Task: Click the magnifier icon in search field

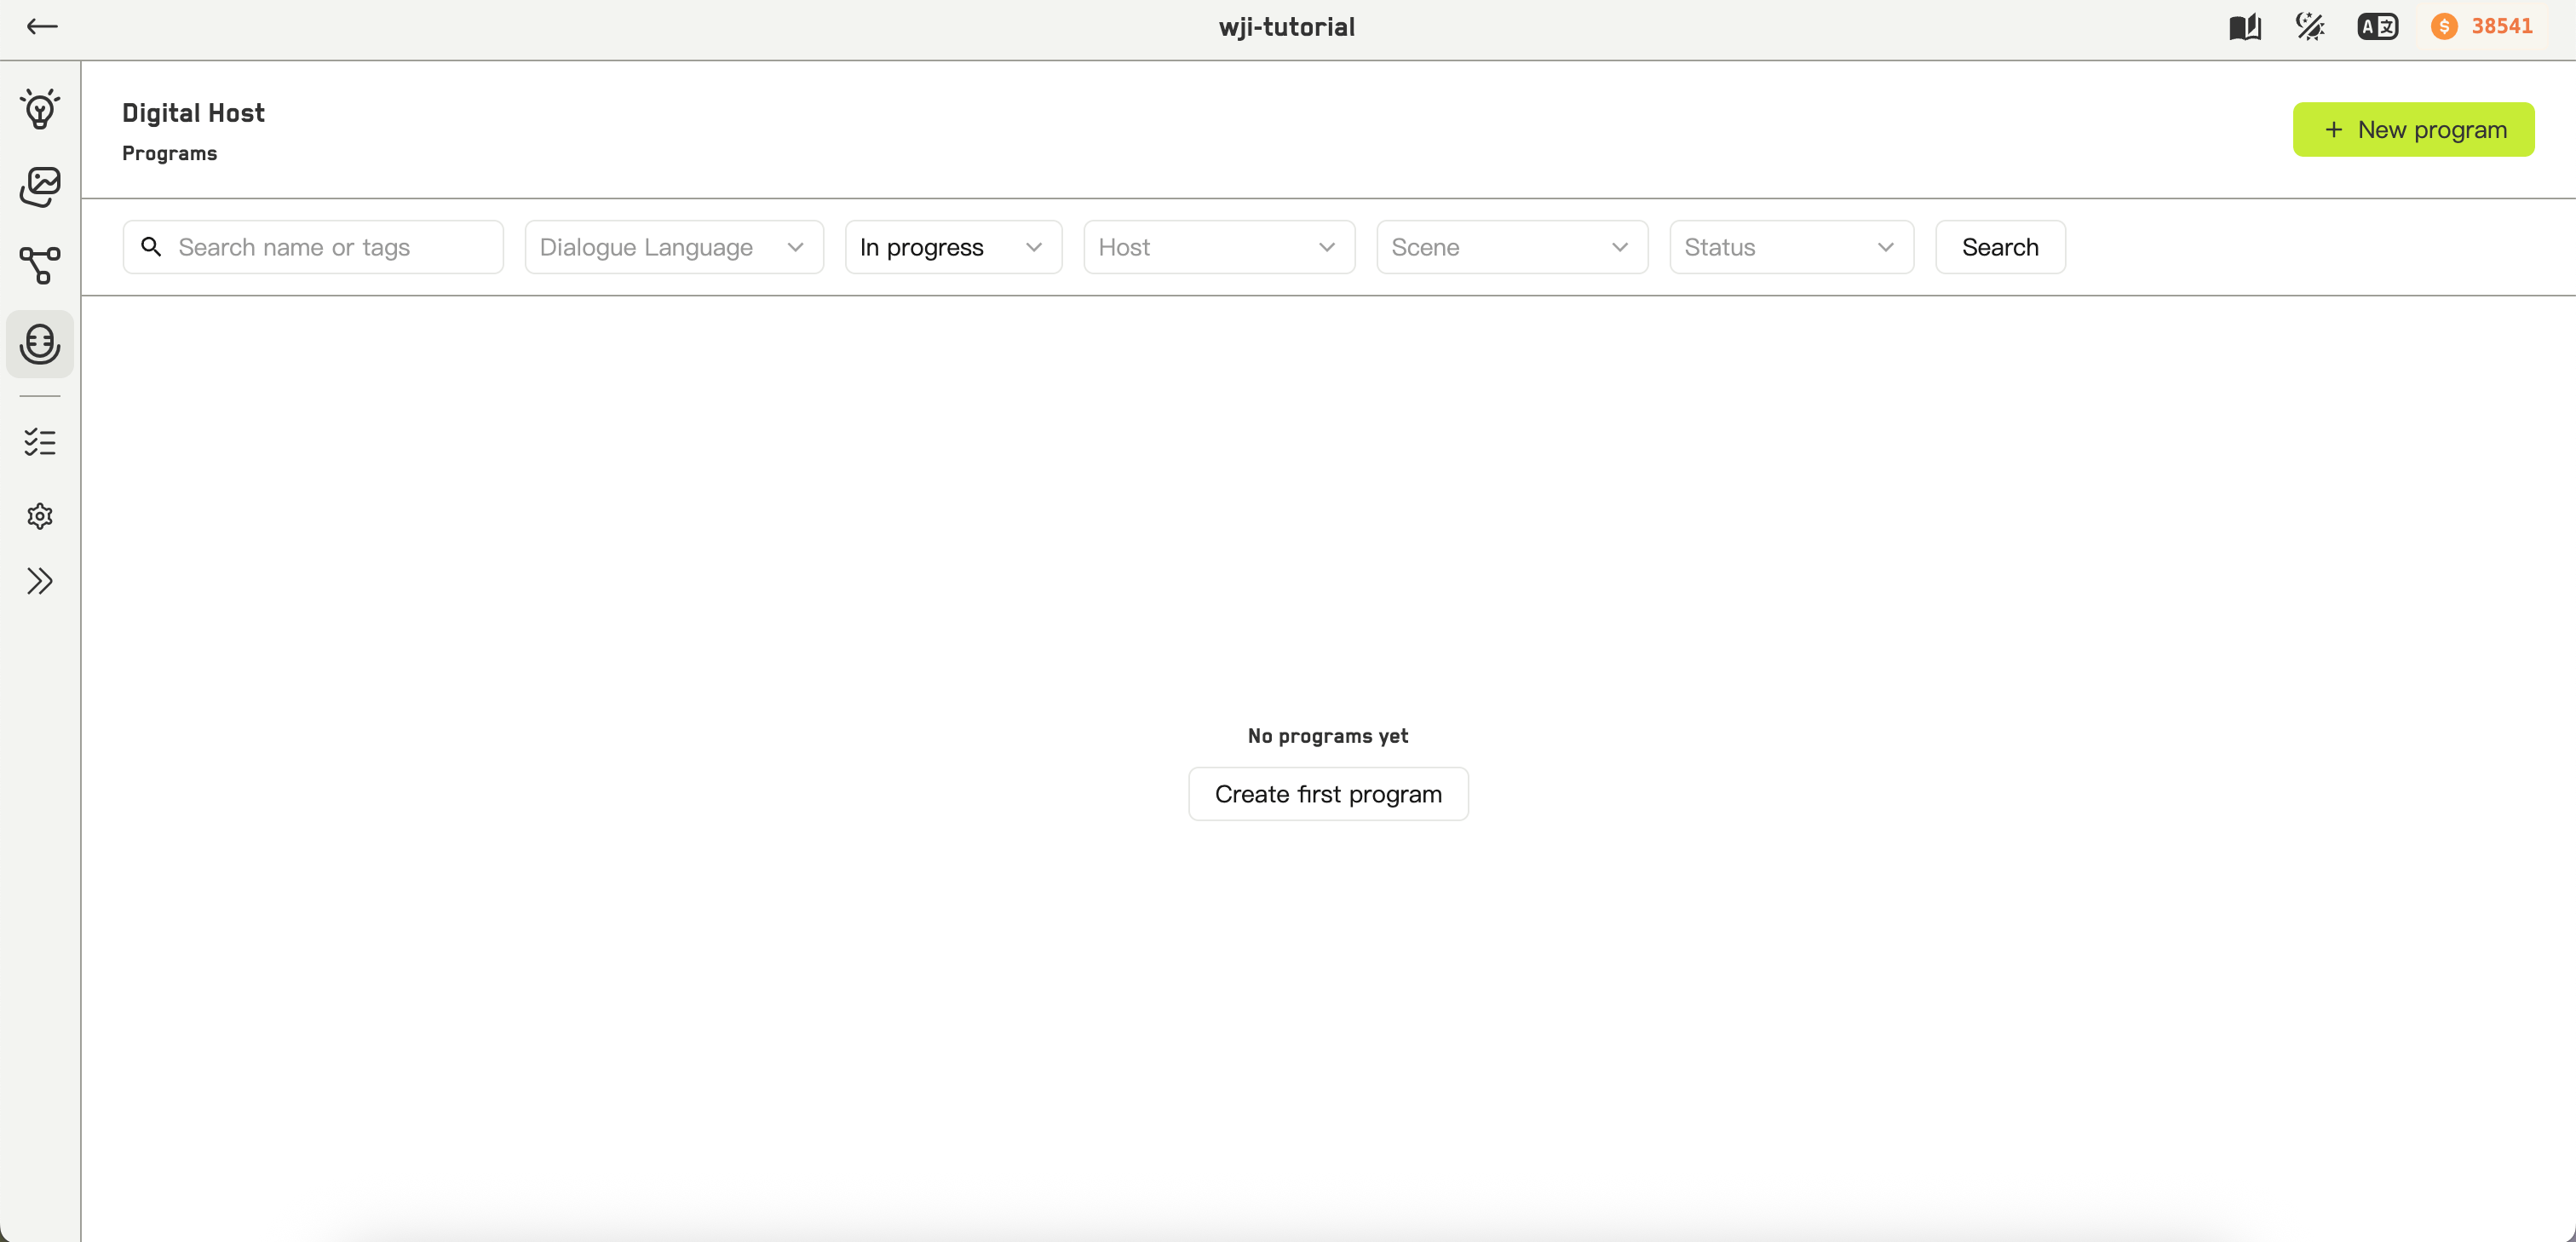Action: point(151,246)
